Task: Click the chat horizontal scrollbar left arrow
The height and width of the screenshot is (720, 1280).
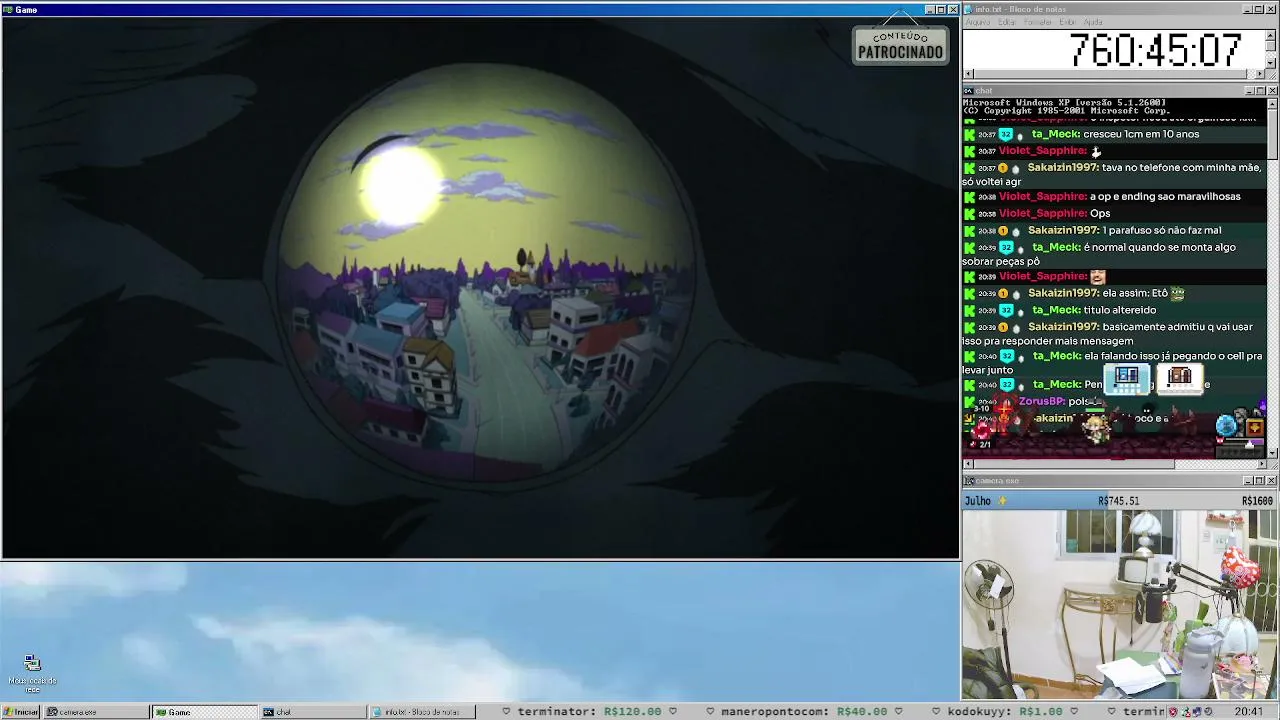Action: click(968, 464)
